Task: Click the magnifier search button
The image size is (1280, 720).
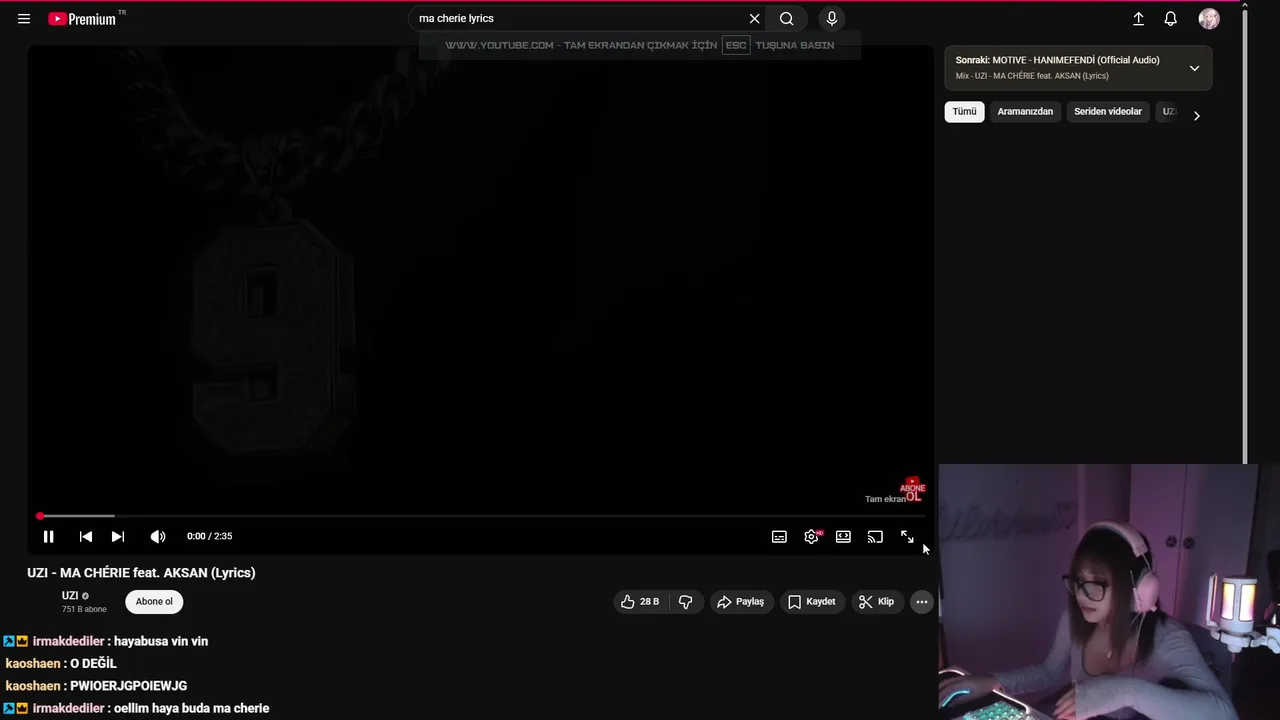Action: click(787, 18)
